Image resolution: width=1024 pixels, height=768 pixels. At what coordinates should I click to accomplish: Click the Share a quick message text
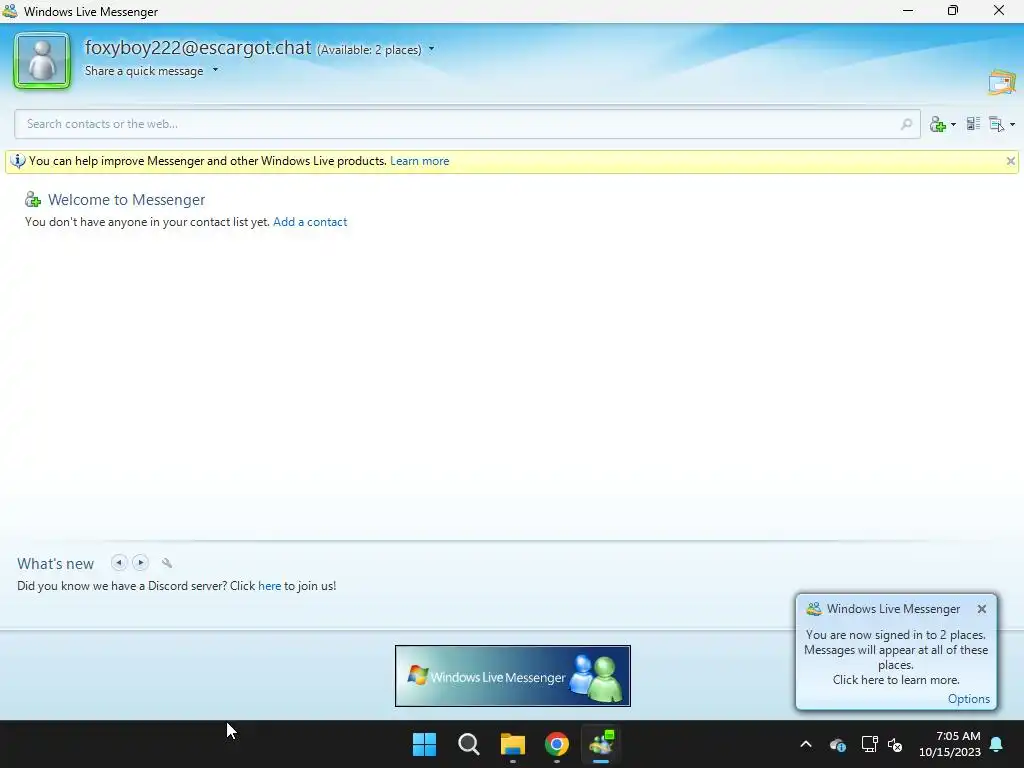pyautogui.click(x=144, y=71)
